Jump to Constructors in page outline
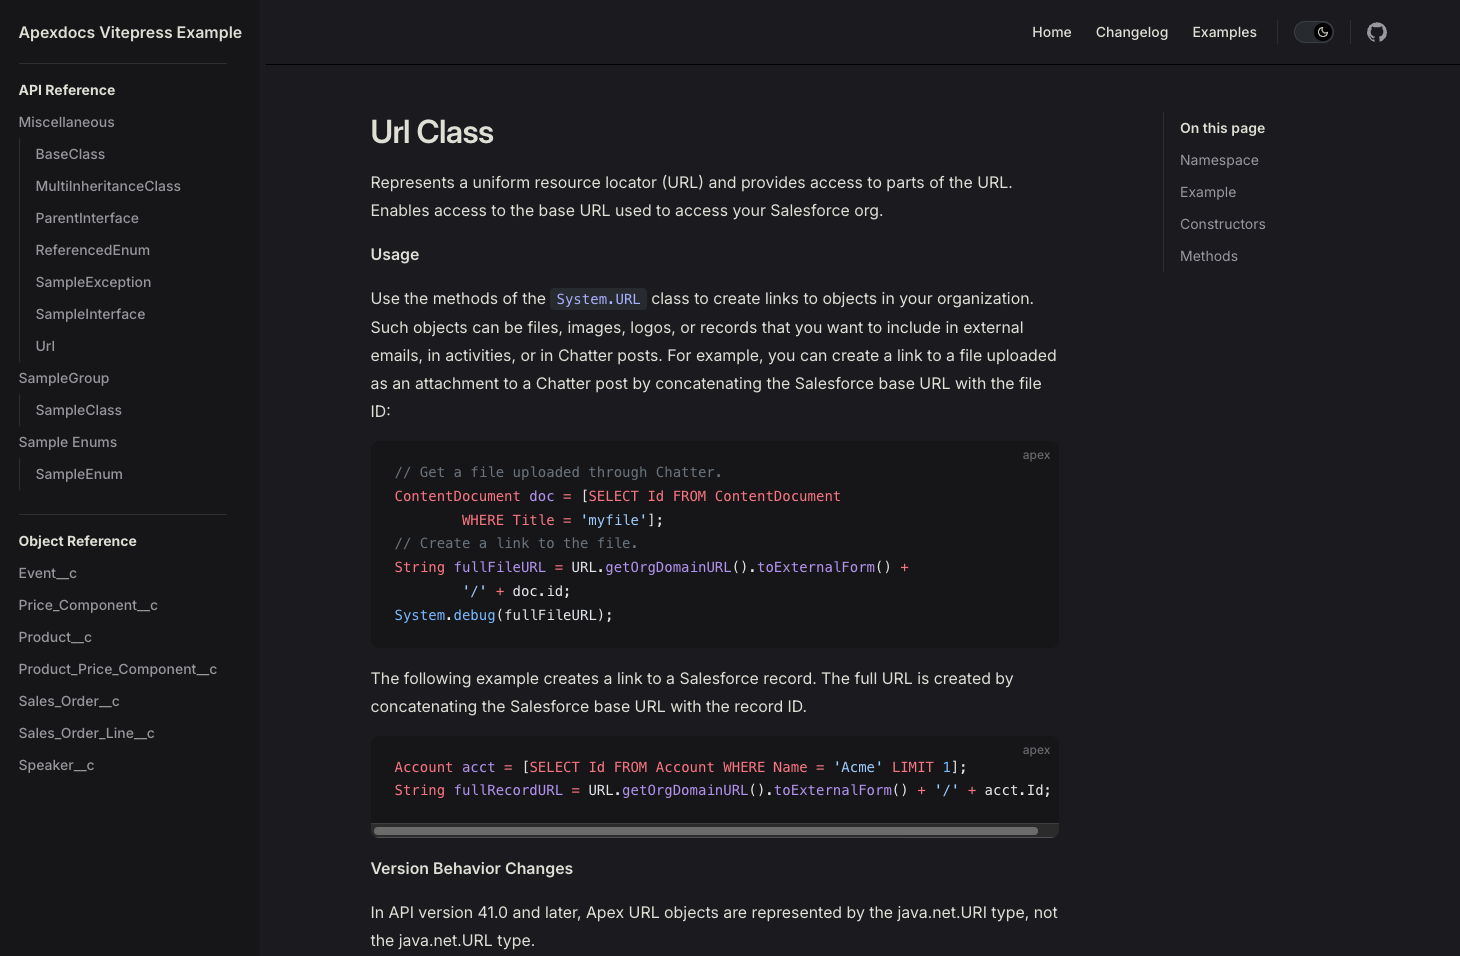This screenshot has height=956, width=1460. [x=1223, y=224]
